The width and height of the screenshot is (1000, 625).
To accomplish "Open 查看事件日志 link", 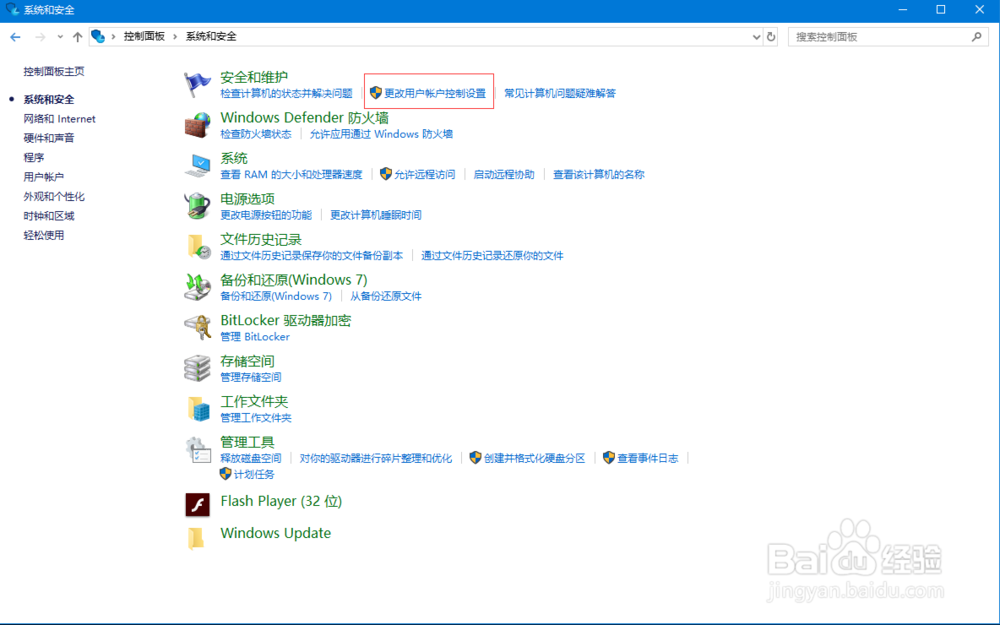I will [647, 458].
